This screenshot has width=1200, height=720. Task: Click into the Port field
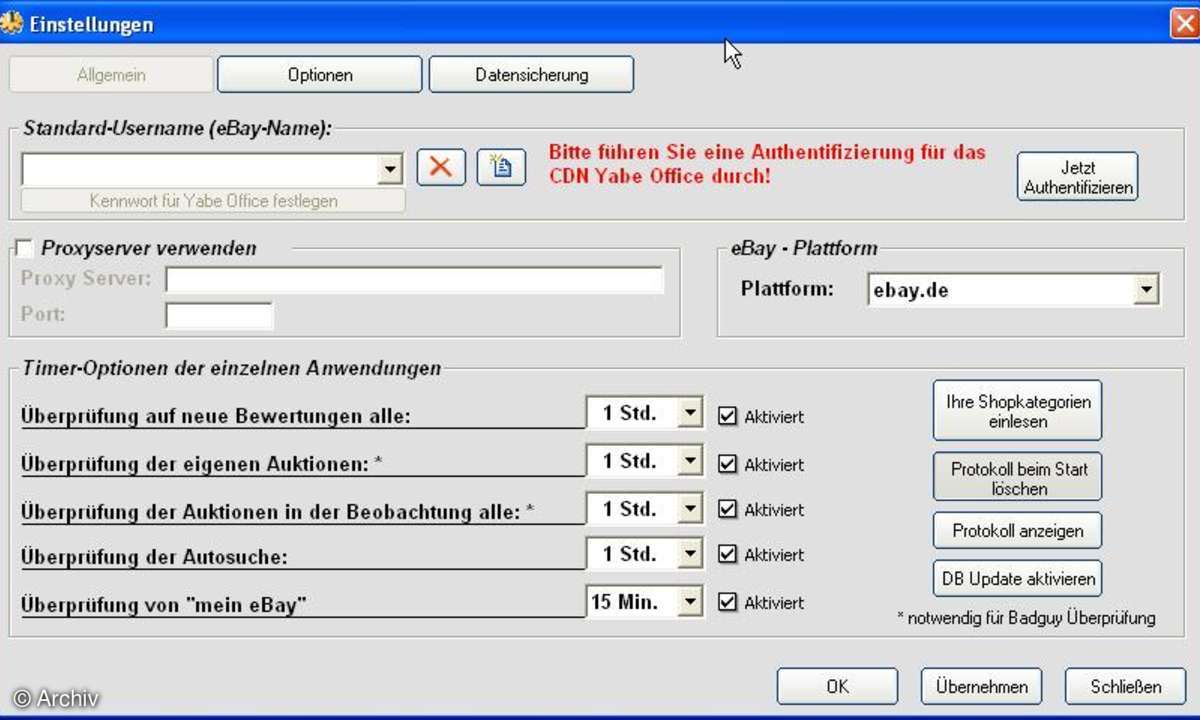coord(219,316)
